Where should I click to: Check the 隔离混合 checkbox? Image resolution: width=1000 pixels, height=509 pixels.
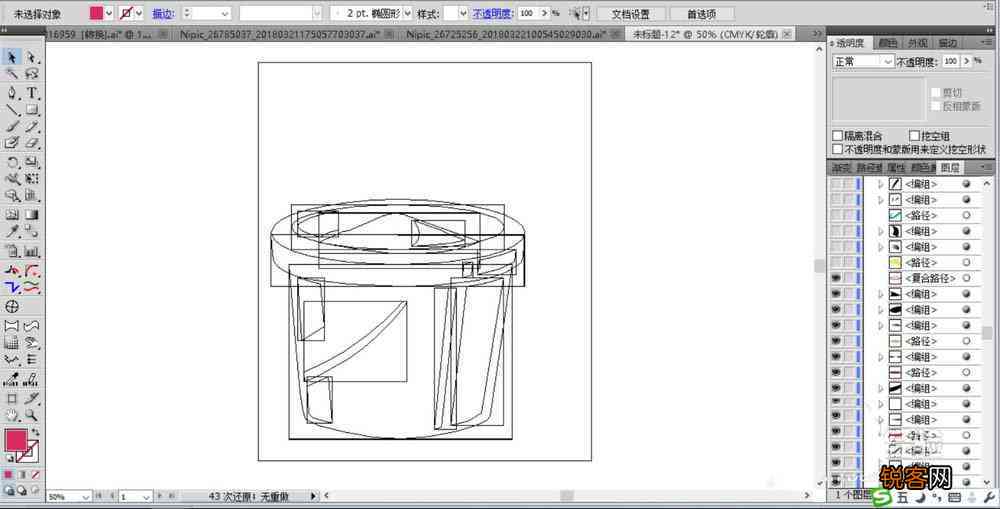[837, 136]
